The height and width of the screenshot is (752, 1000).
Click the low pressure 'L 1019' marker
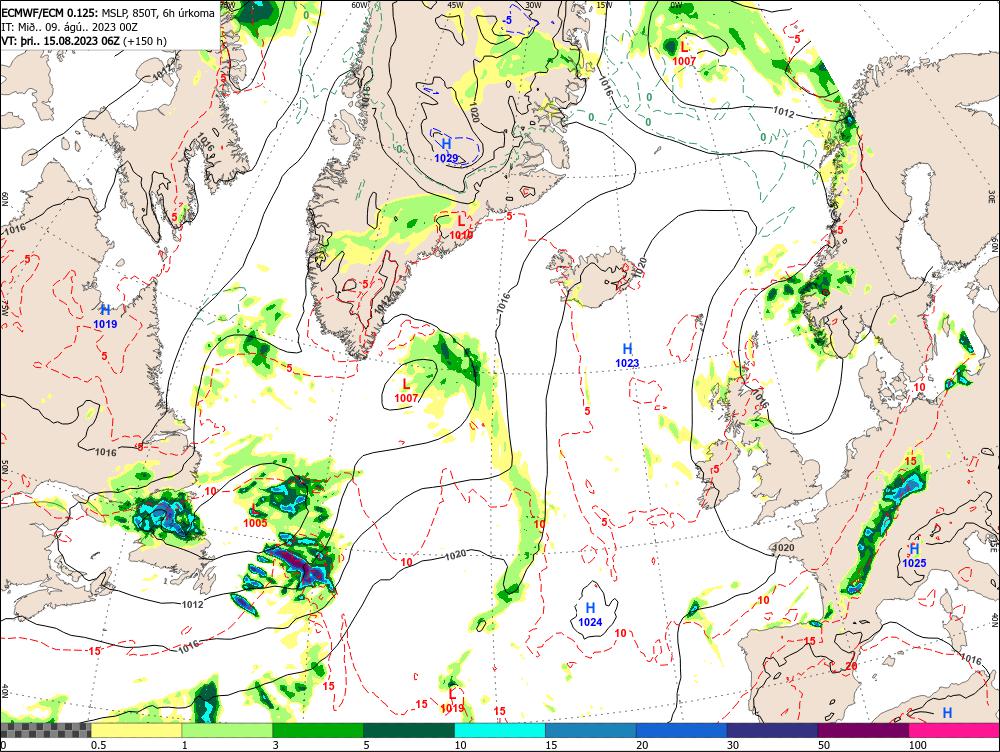pos(452,700)
